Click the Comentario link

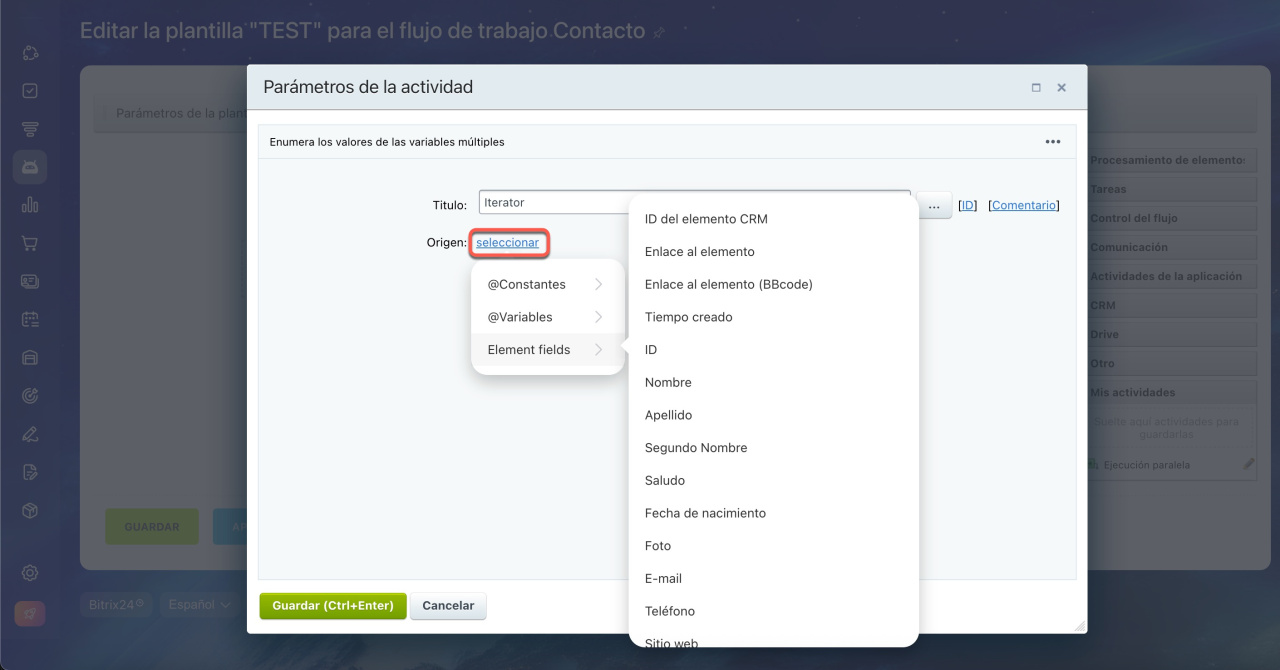[1023, 205]
